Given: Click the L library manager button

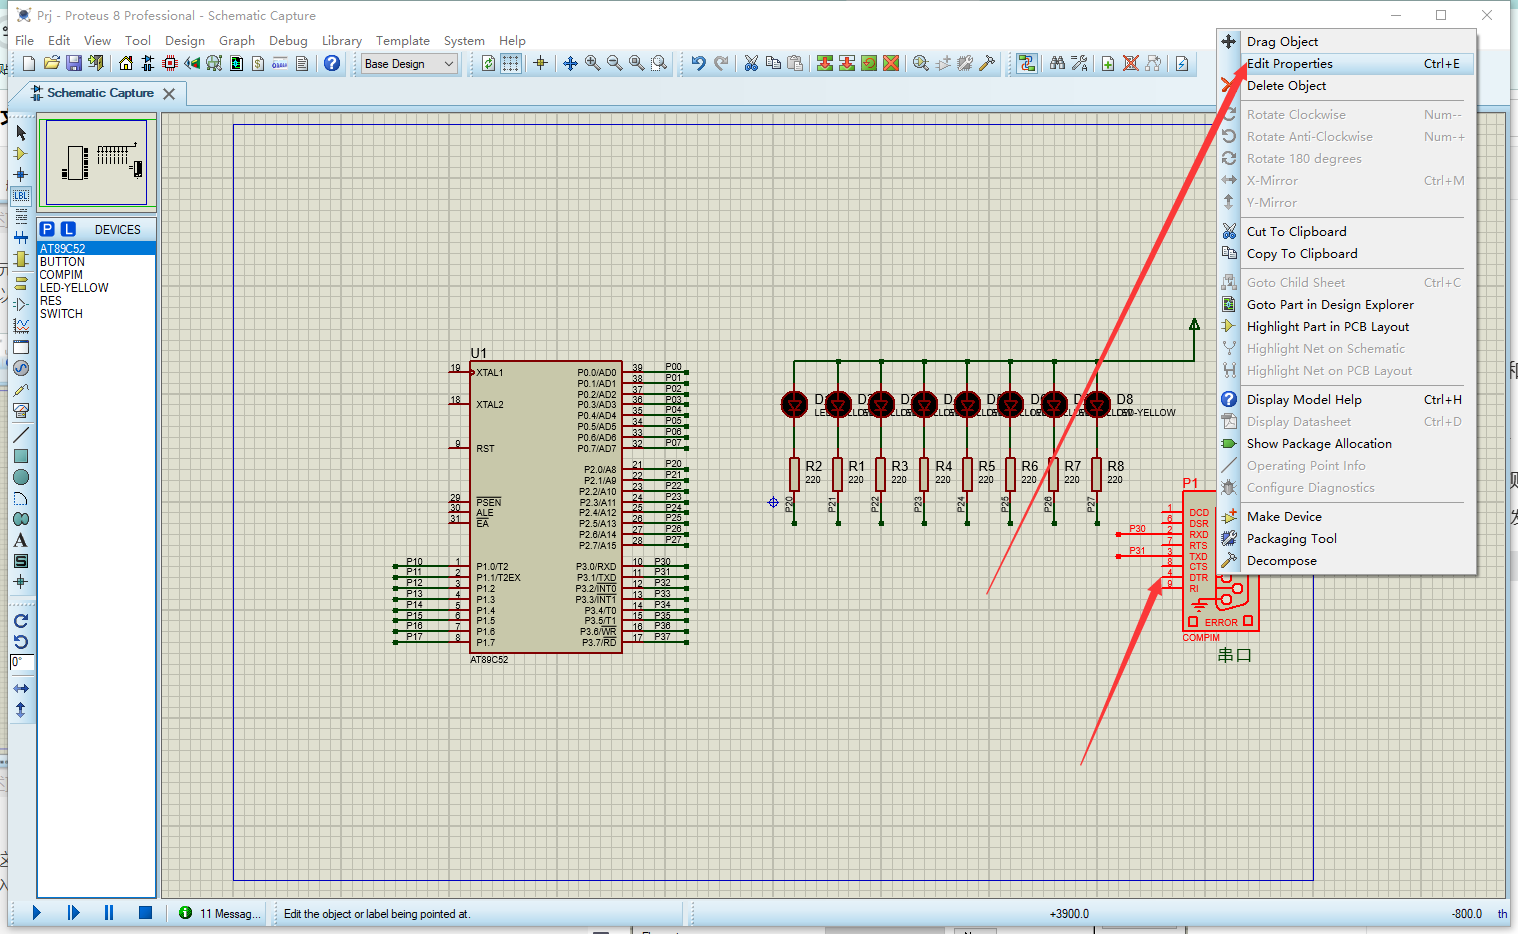Looking at the screenshot, I should (x=68, y=229).
